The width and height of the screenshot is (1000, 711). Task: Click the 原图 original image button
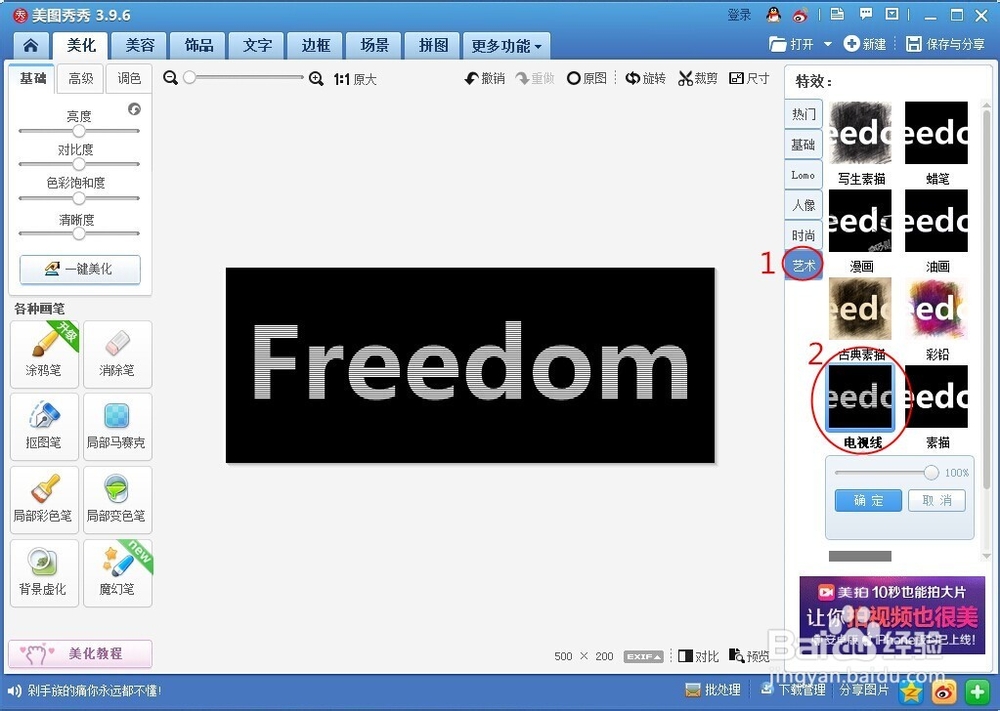point(587,78)
